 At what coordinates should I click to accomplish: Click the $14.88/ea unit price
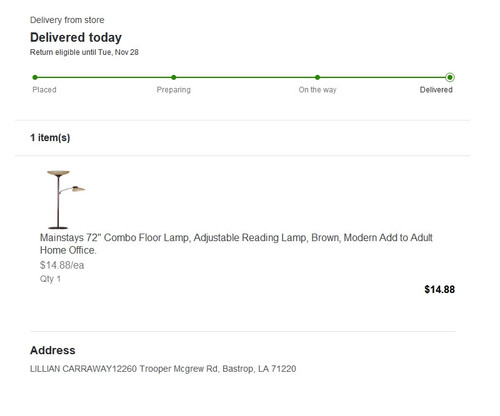tap(62, 265)
